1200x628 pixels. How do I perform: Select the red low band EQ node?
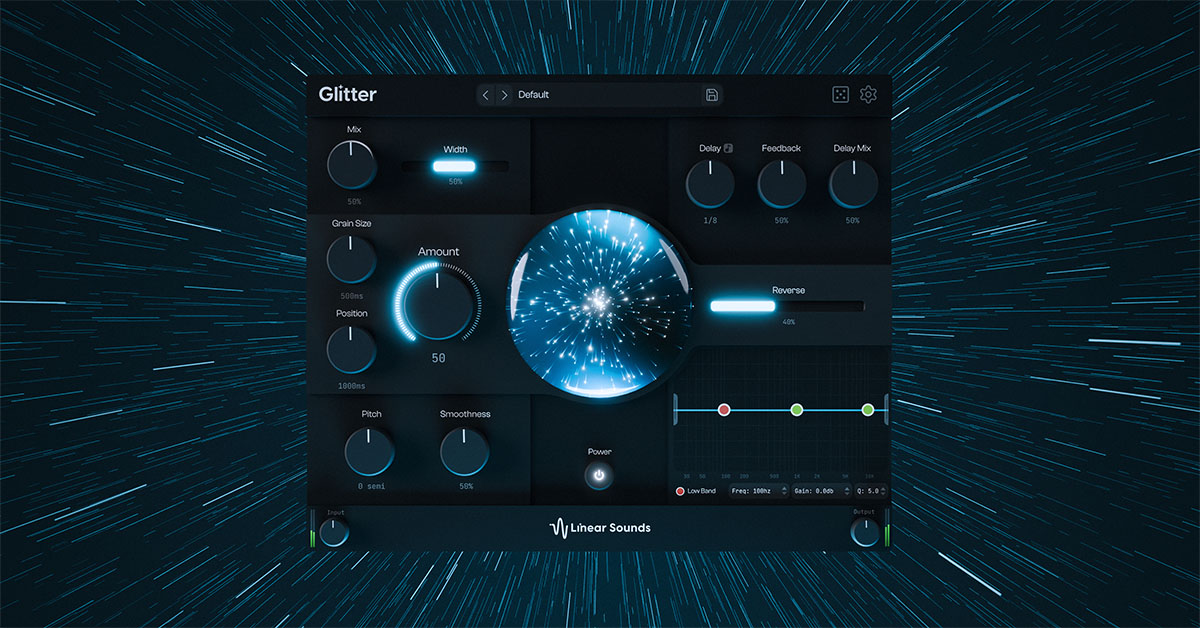[724, 408]
